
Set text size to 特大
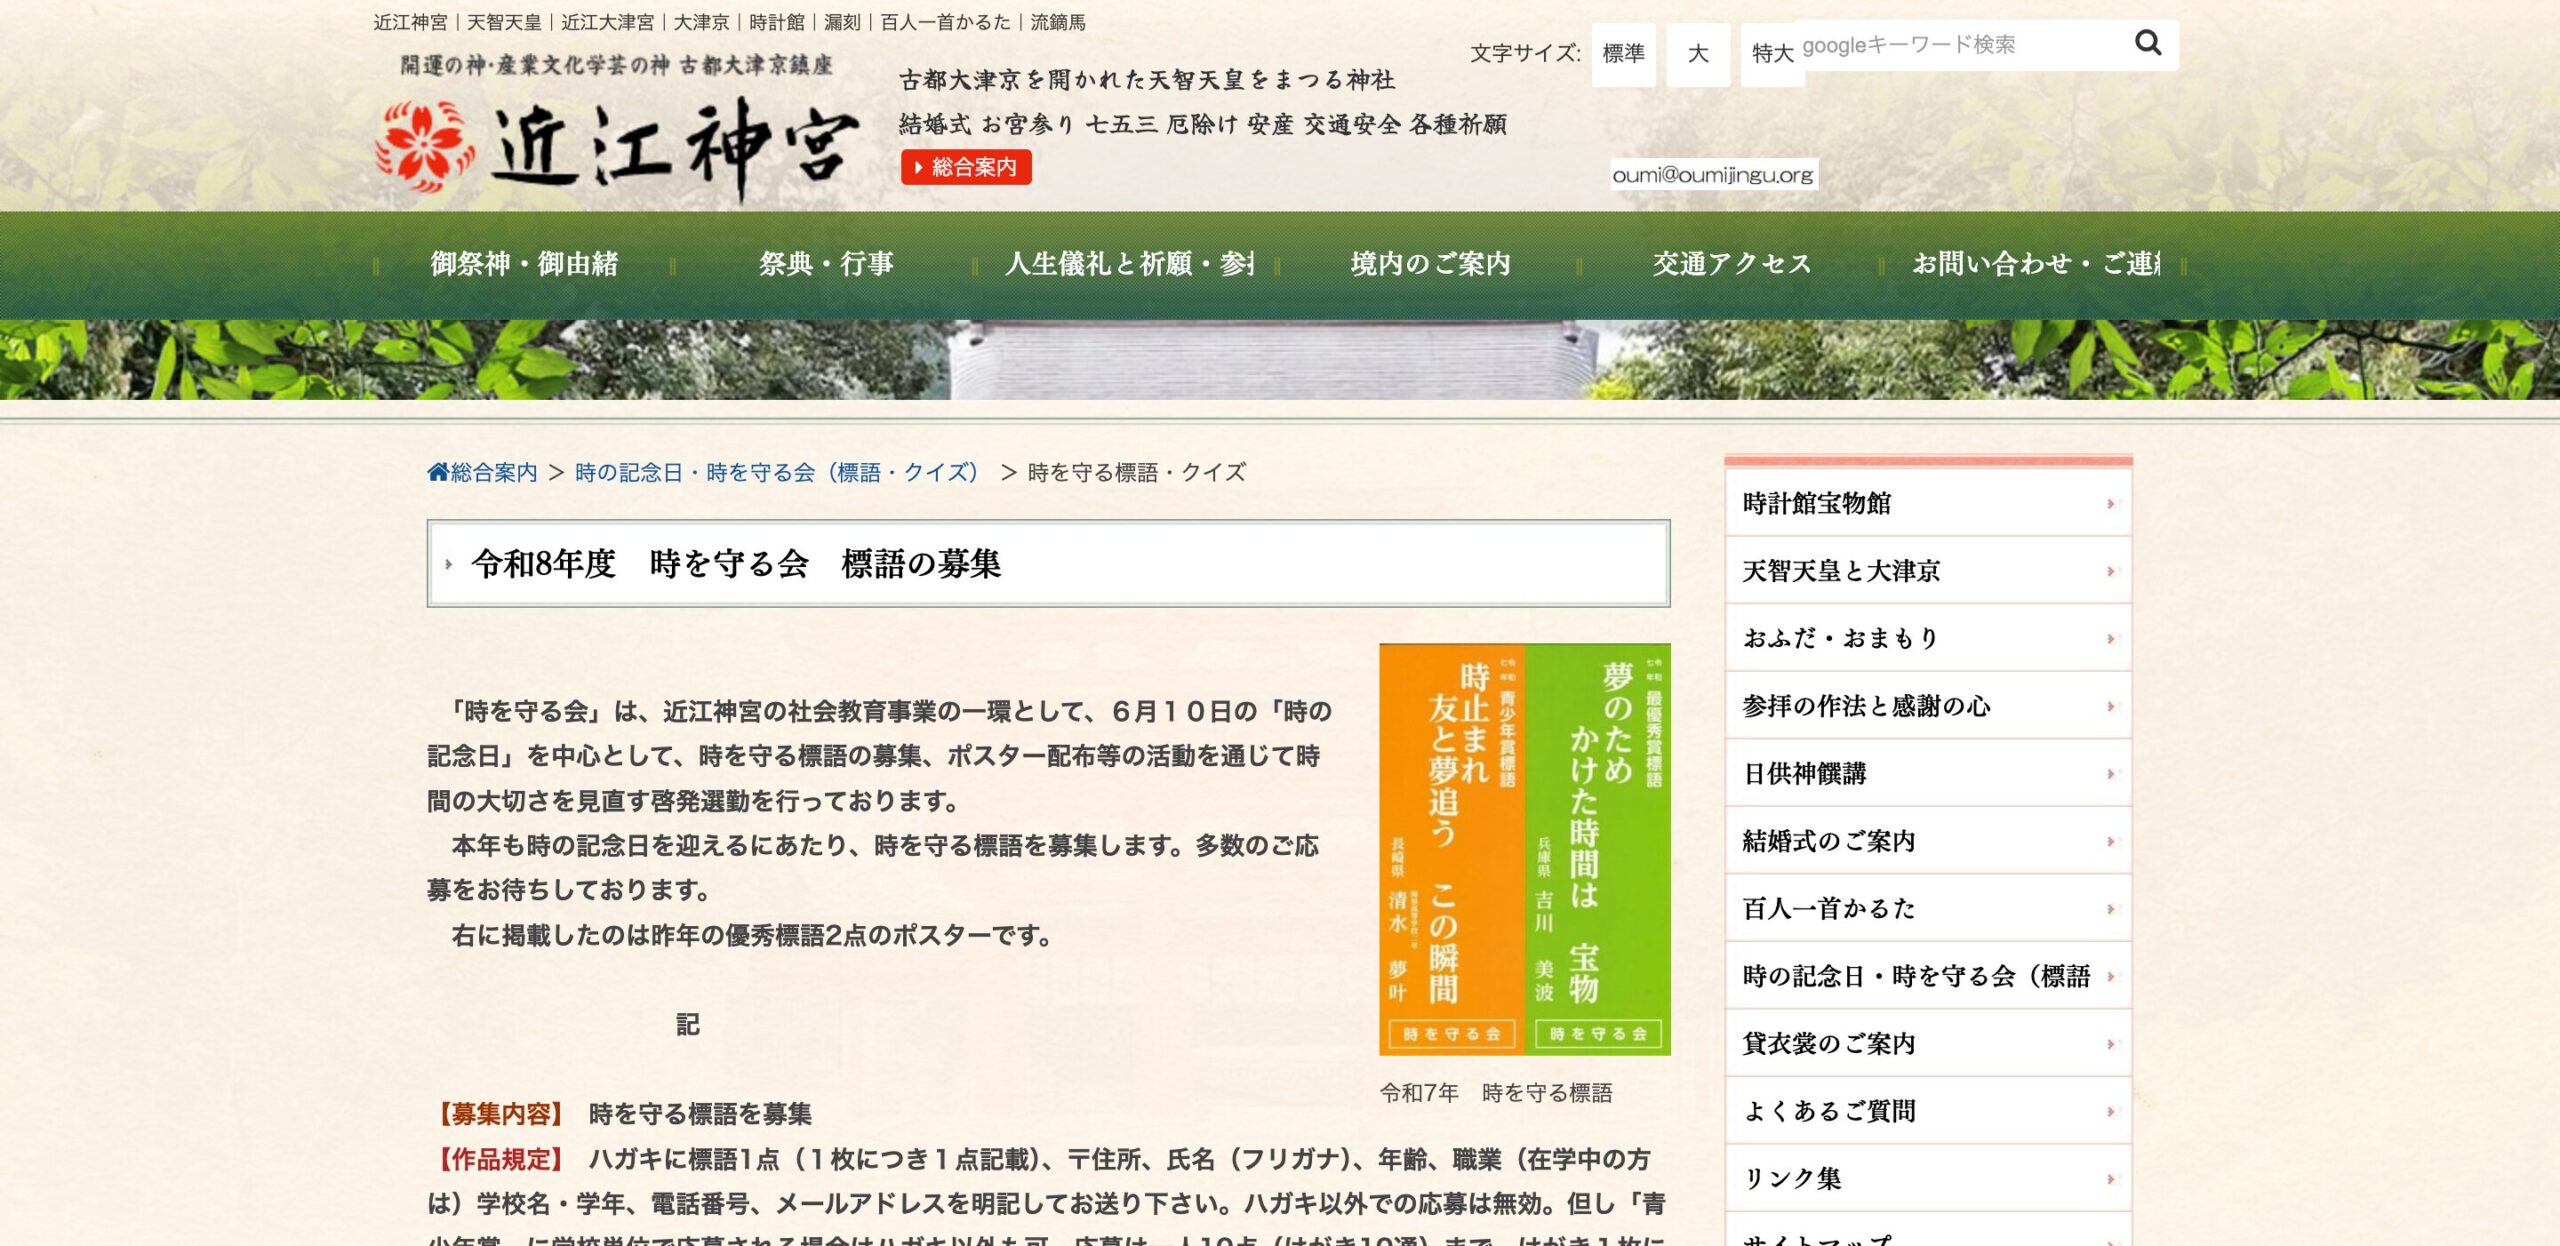tap(1770, 54)
